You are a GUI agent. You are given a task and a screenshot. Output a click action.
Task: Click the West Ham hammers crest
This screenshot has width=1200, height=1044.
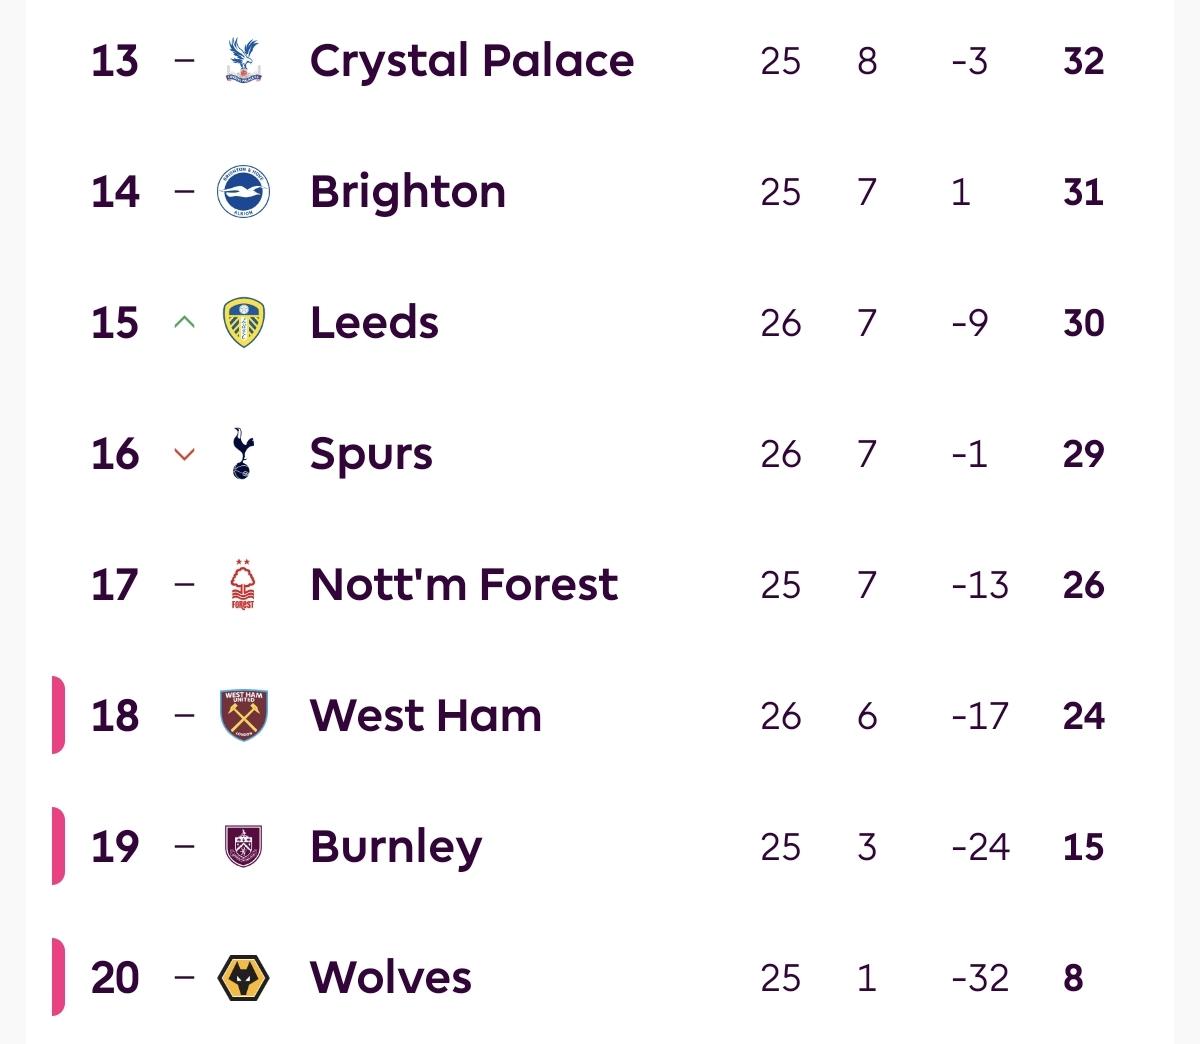244,716
